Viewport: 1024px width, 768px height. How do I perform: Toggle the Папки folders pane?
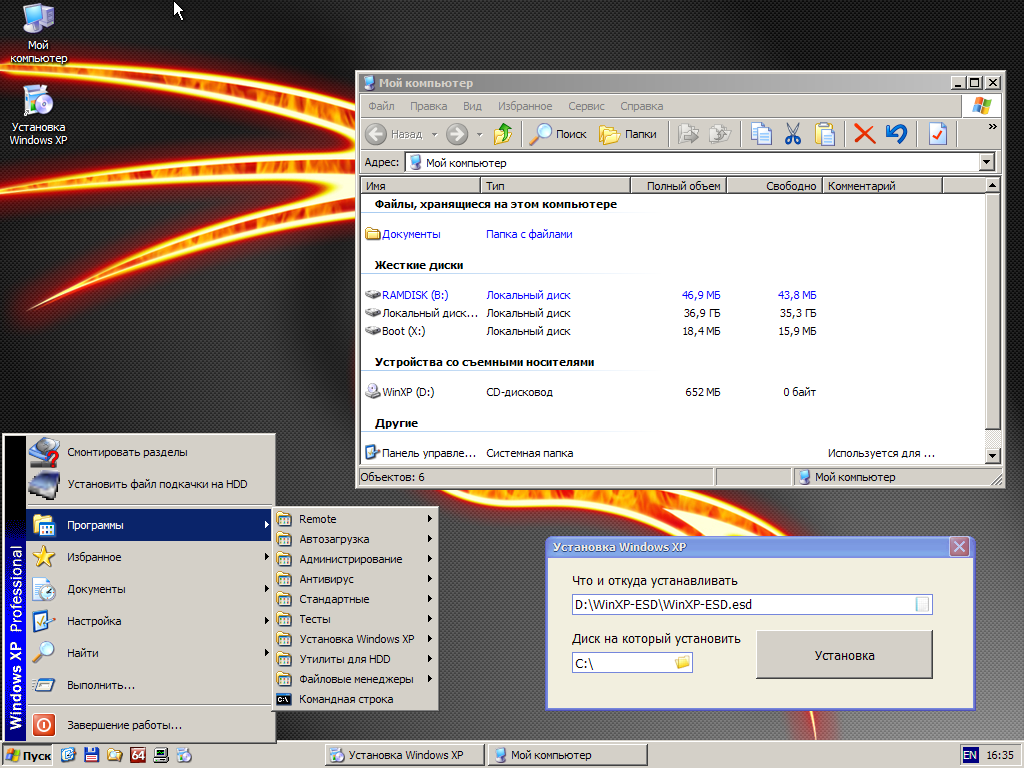pos(628,134)
